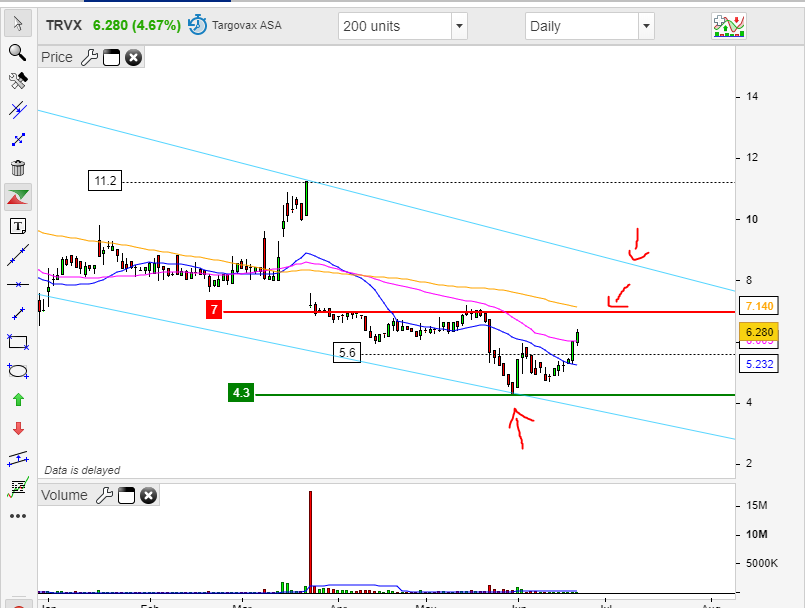Toggle maximize on the Price panel
Screen dimensions: 810x608
[111, 57]
